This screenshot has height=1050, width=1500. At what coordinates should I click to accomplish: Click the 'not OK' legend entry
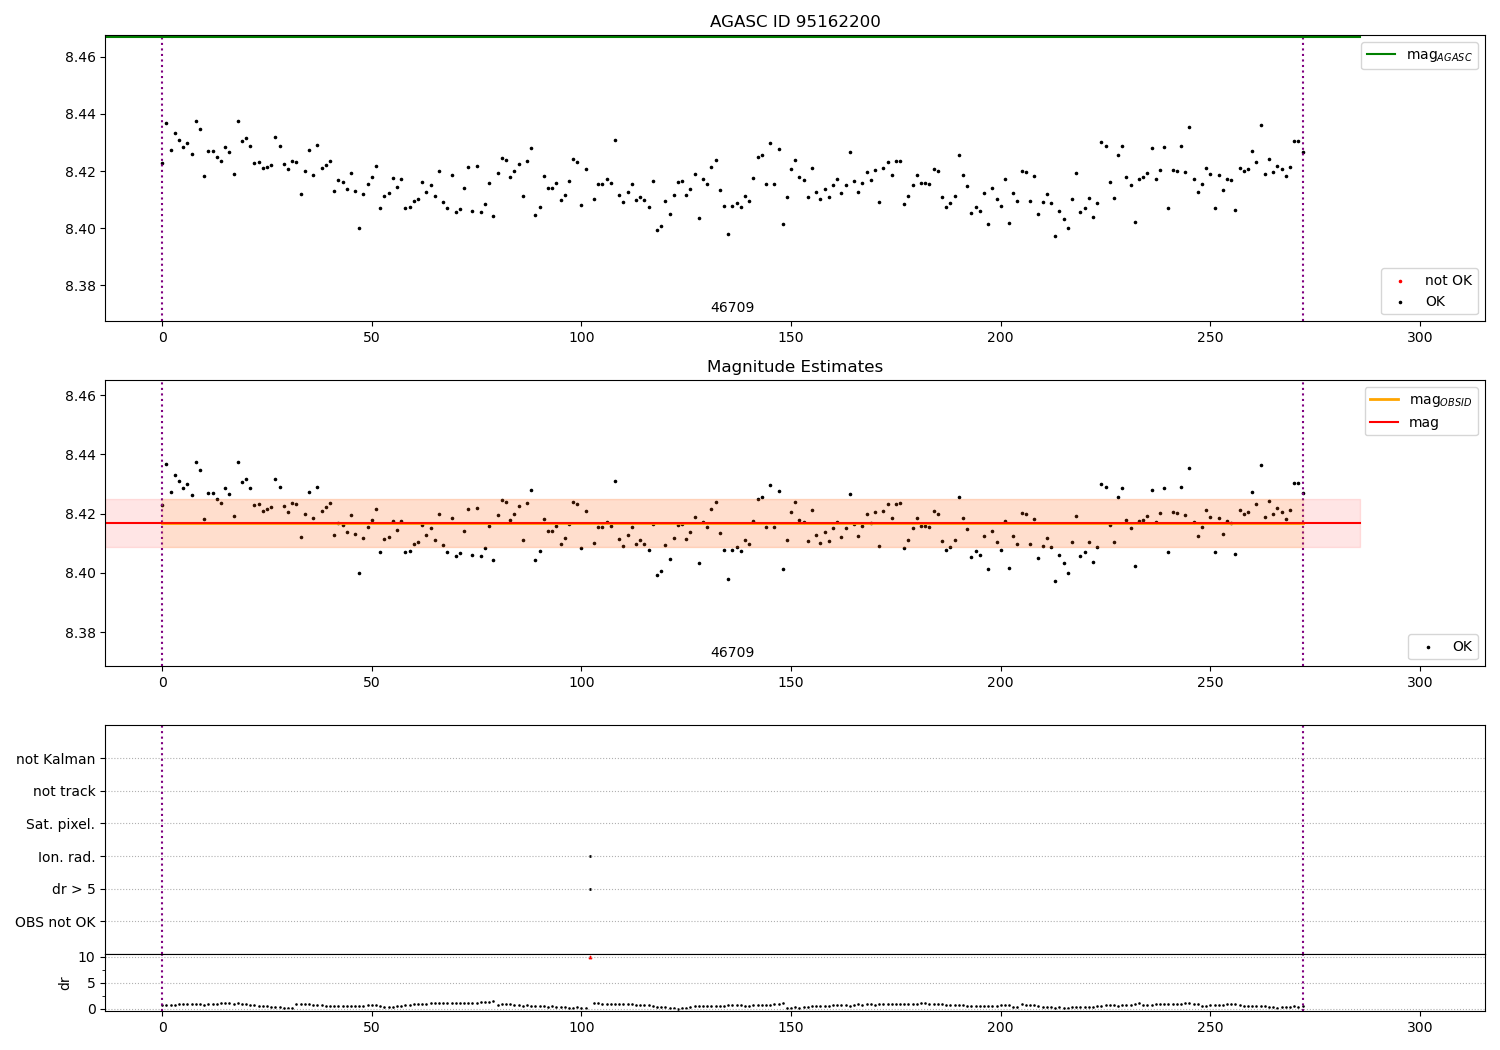1433,281
